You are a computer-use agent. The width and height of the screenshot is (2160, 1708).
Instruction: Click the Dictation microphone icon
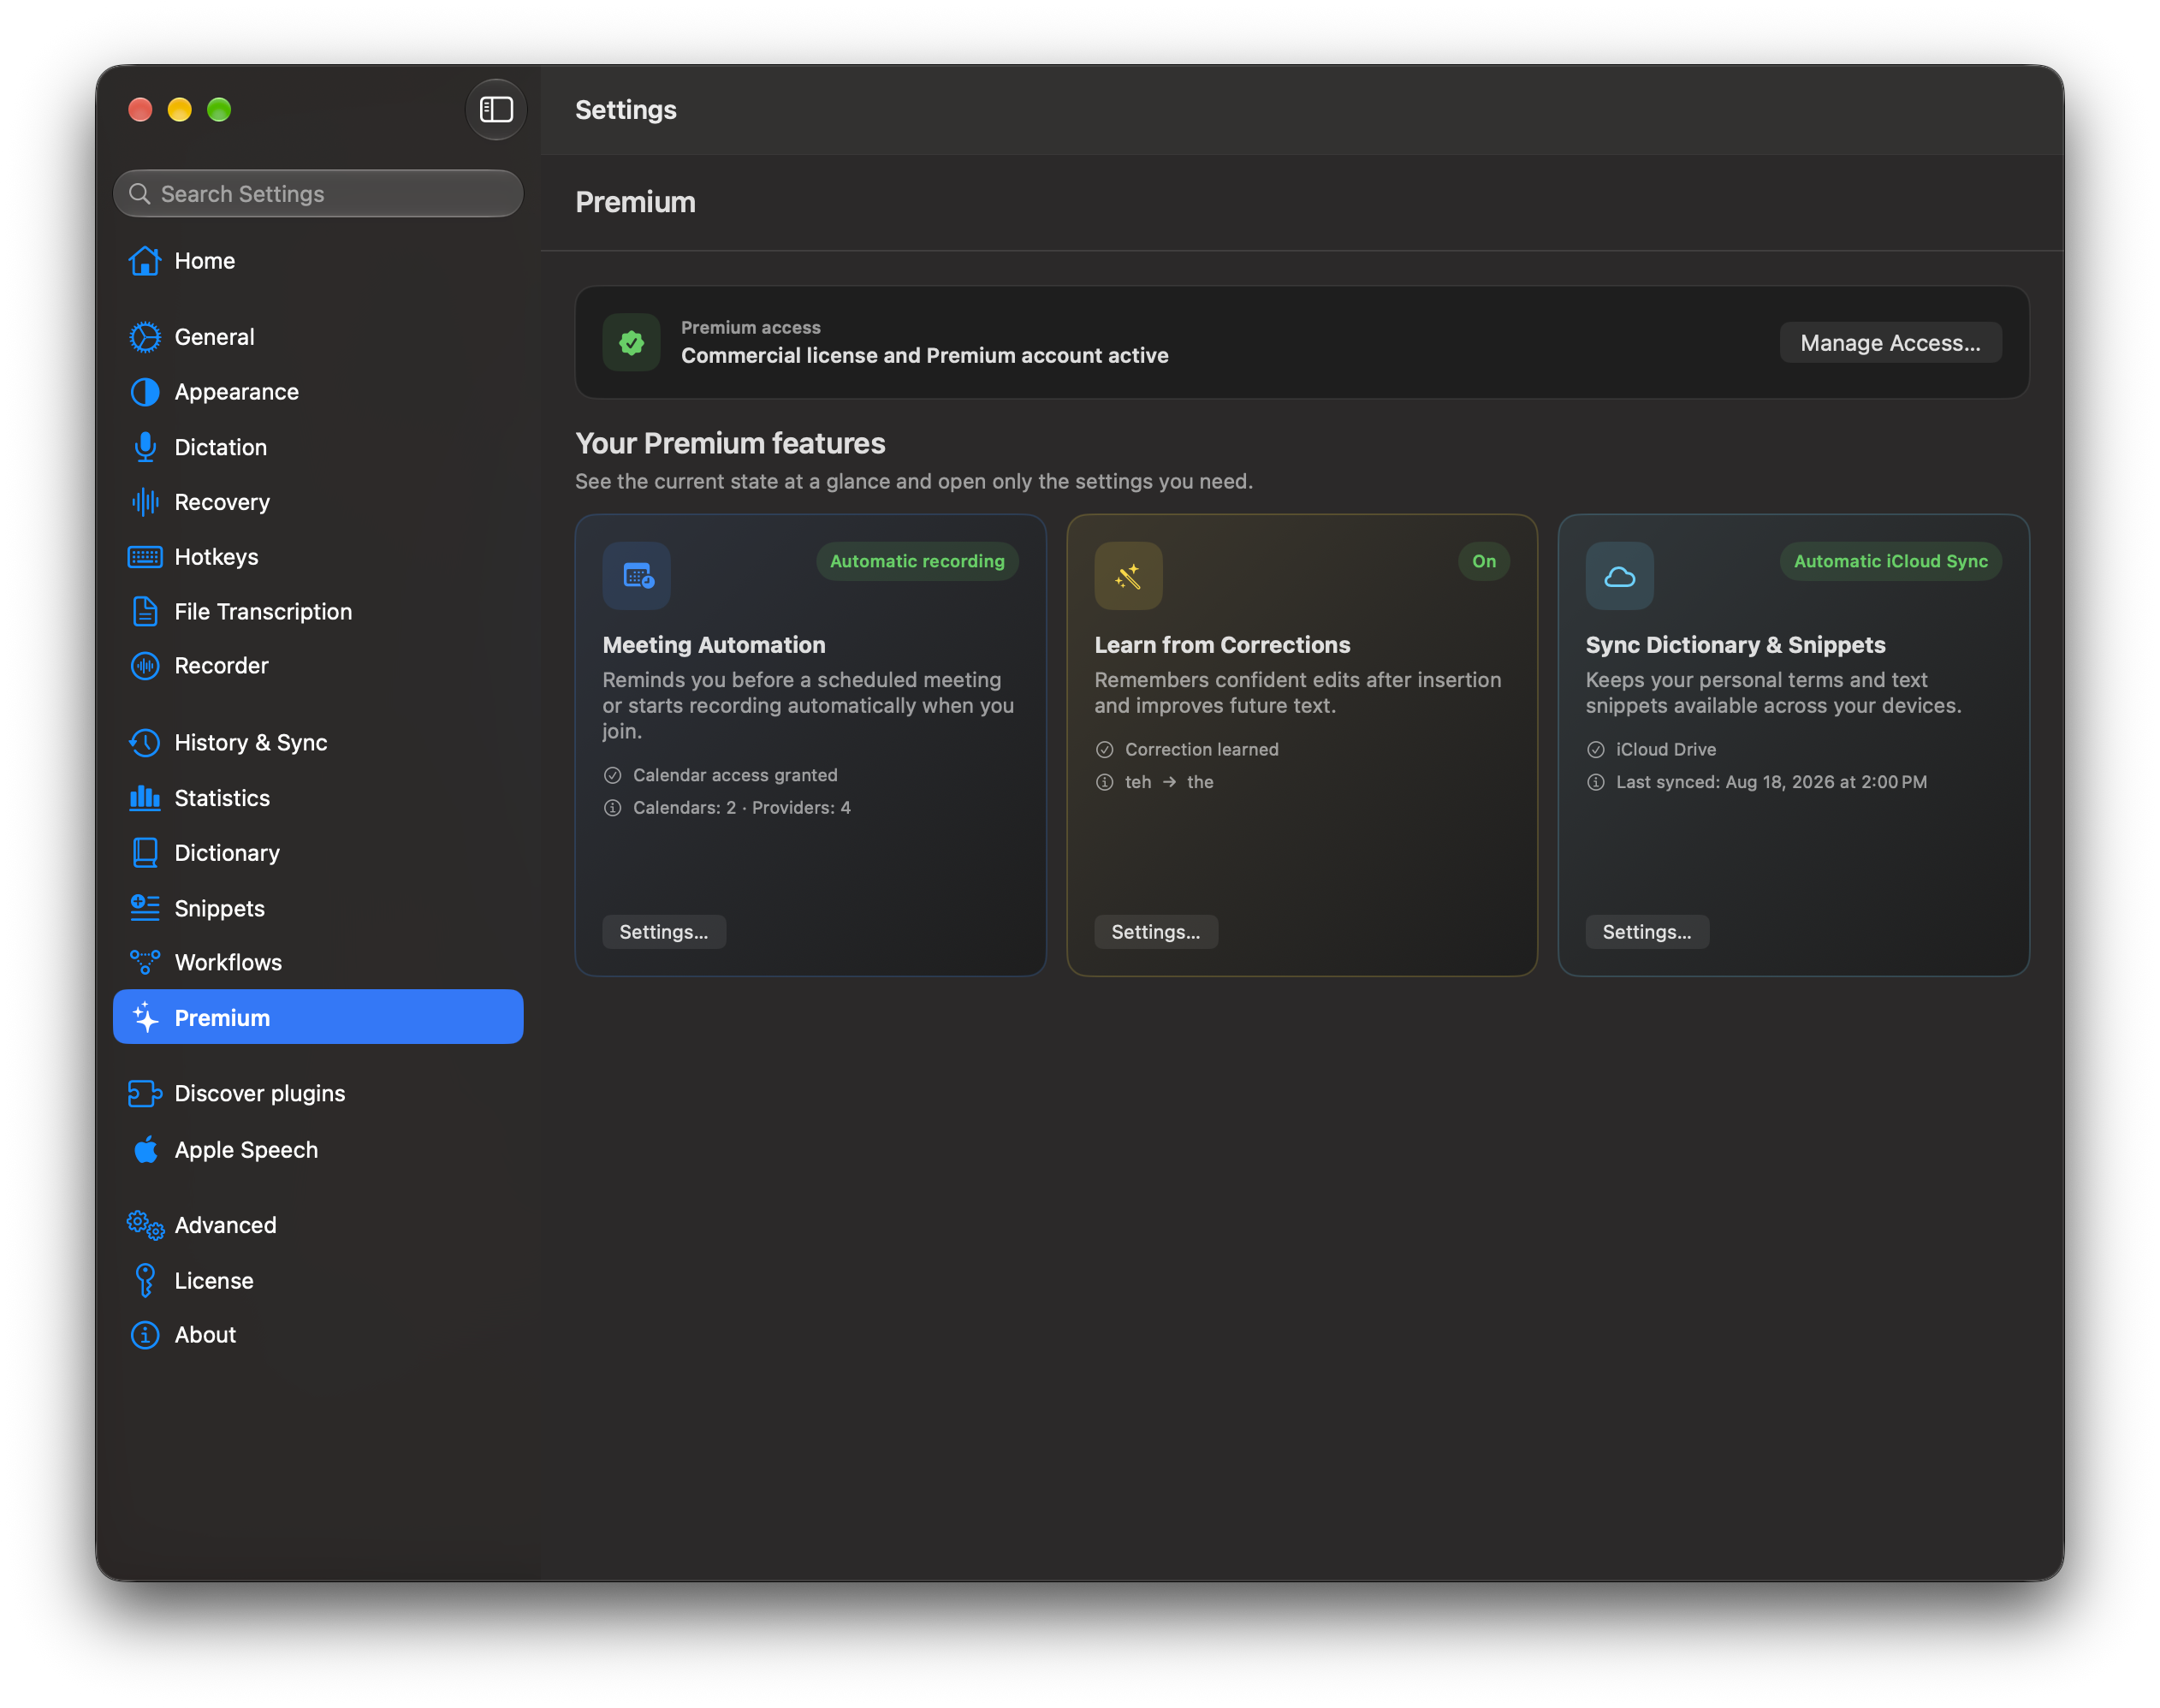pyautogui.click(x=145, y=447)
